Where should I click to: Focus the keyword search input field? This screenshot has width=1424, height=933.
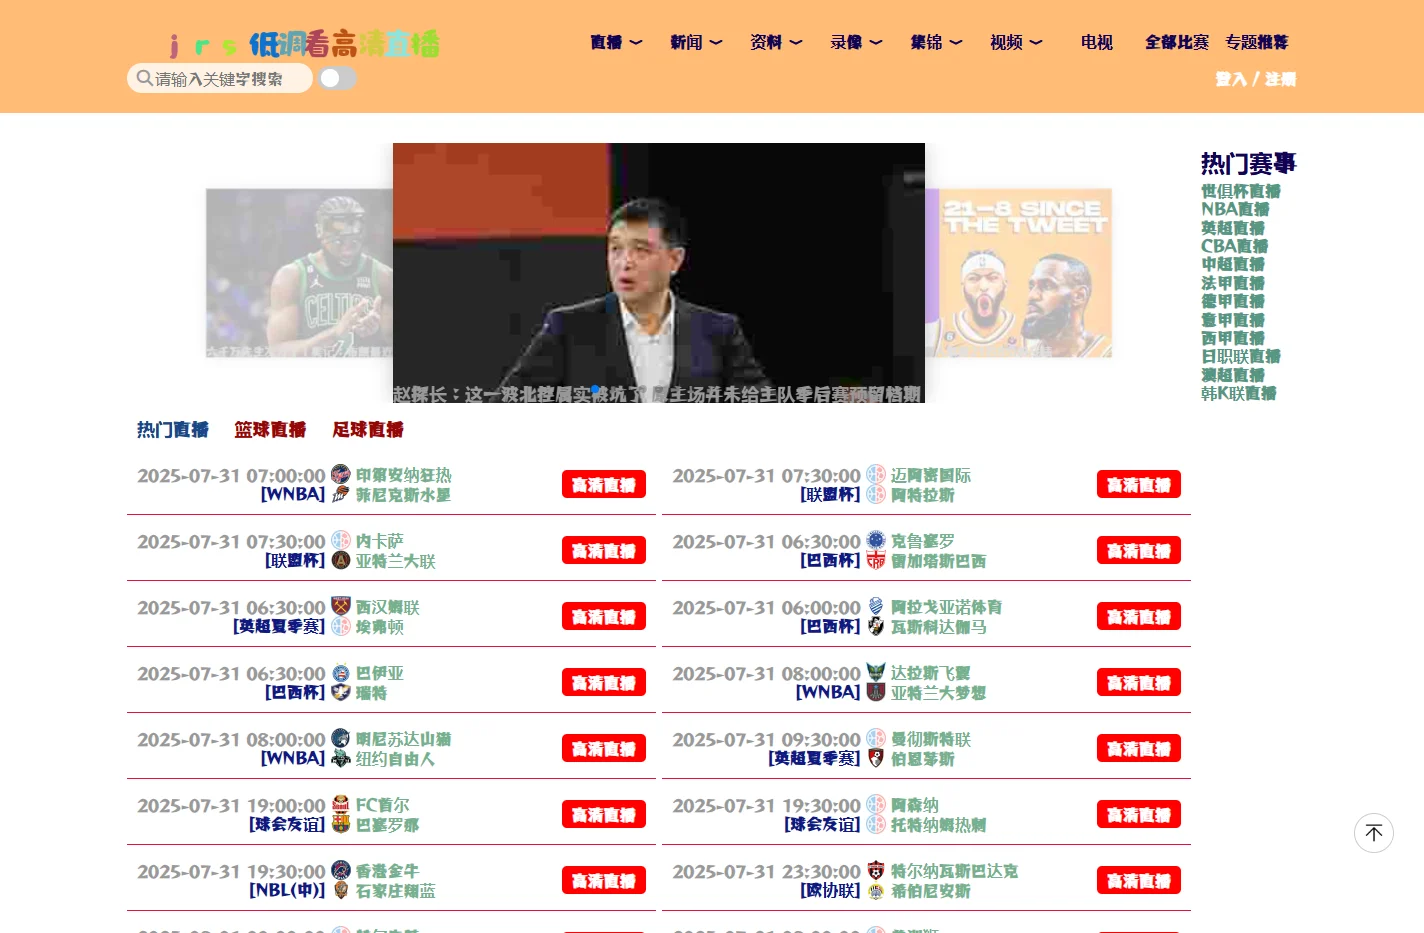click(220, 78)
